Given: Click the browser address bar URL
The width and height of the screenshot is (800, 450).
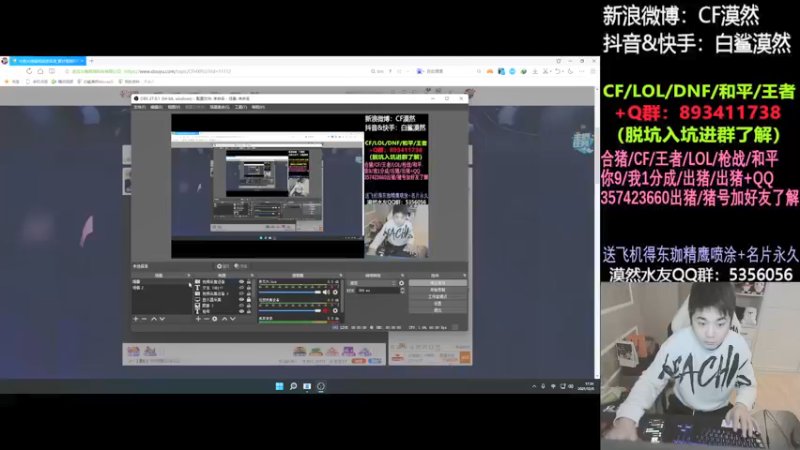Looking at the screenshot, I should coord(178,71).
